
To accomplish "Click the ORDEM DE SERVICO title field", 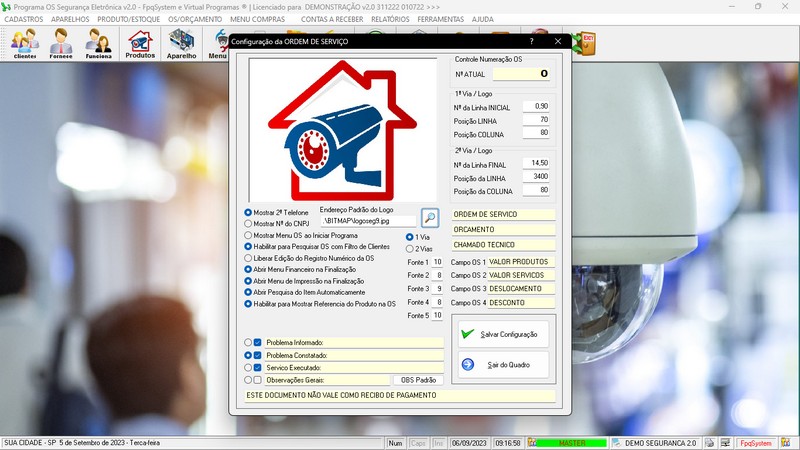I will click(503, 214).
